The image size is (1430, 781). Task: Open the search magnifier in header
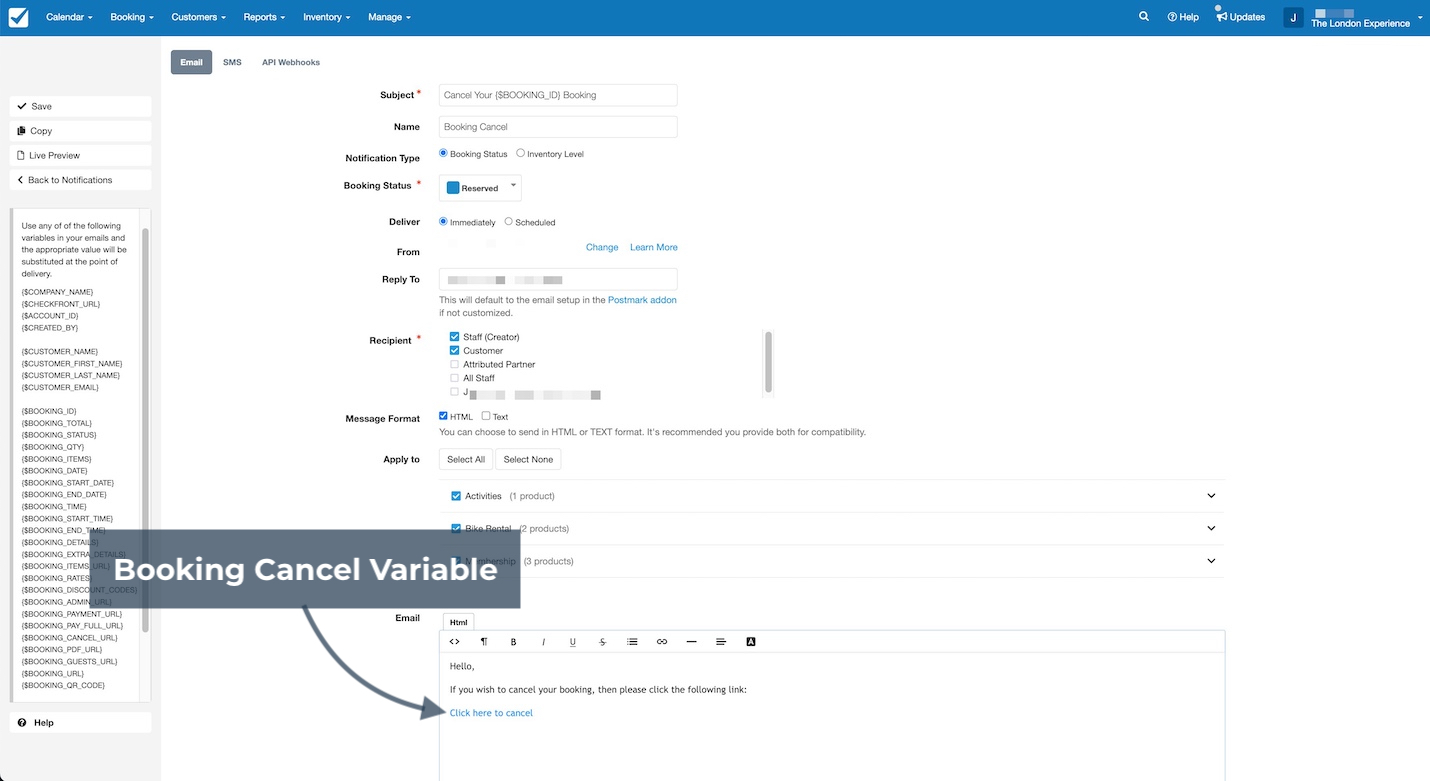1144,17
